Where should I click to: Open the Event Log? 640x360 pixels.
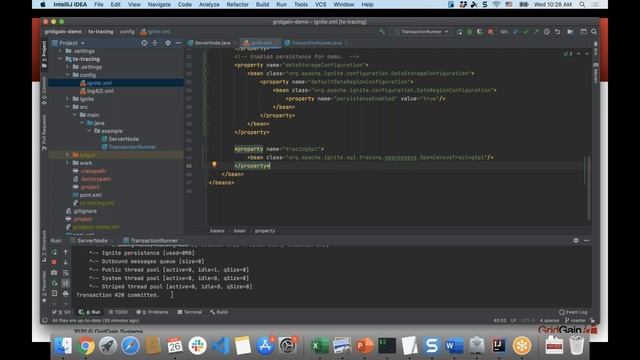[573, 312]
